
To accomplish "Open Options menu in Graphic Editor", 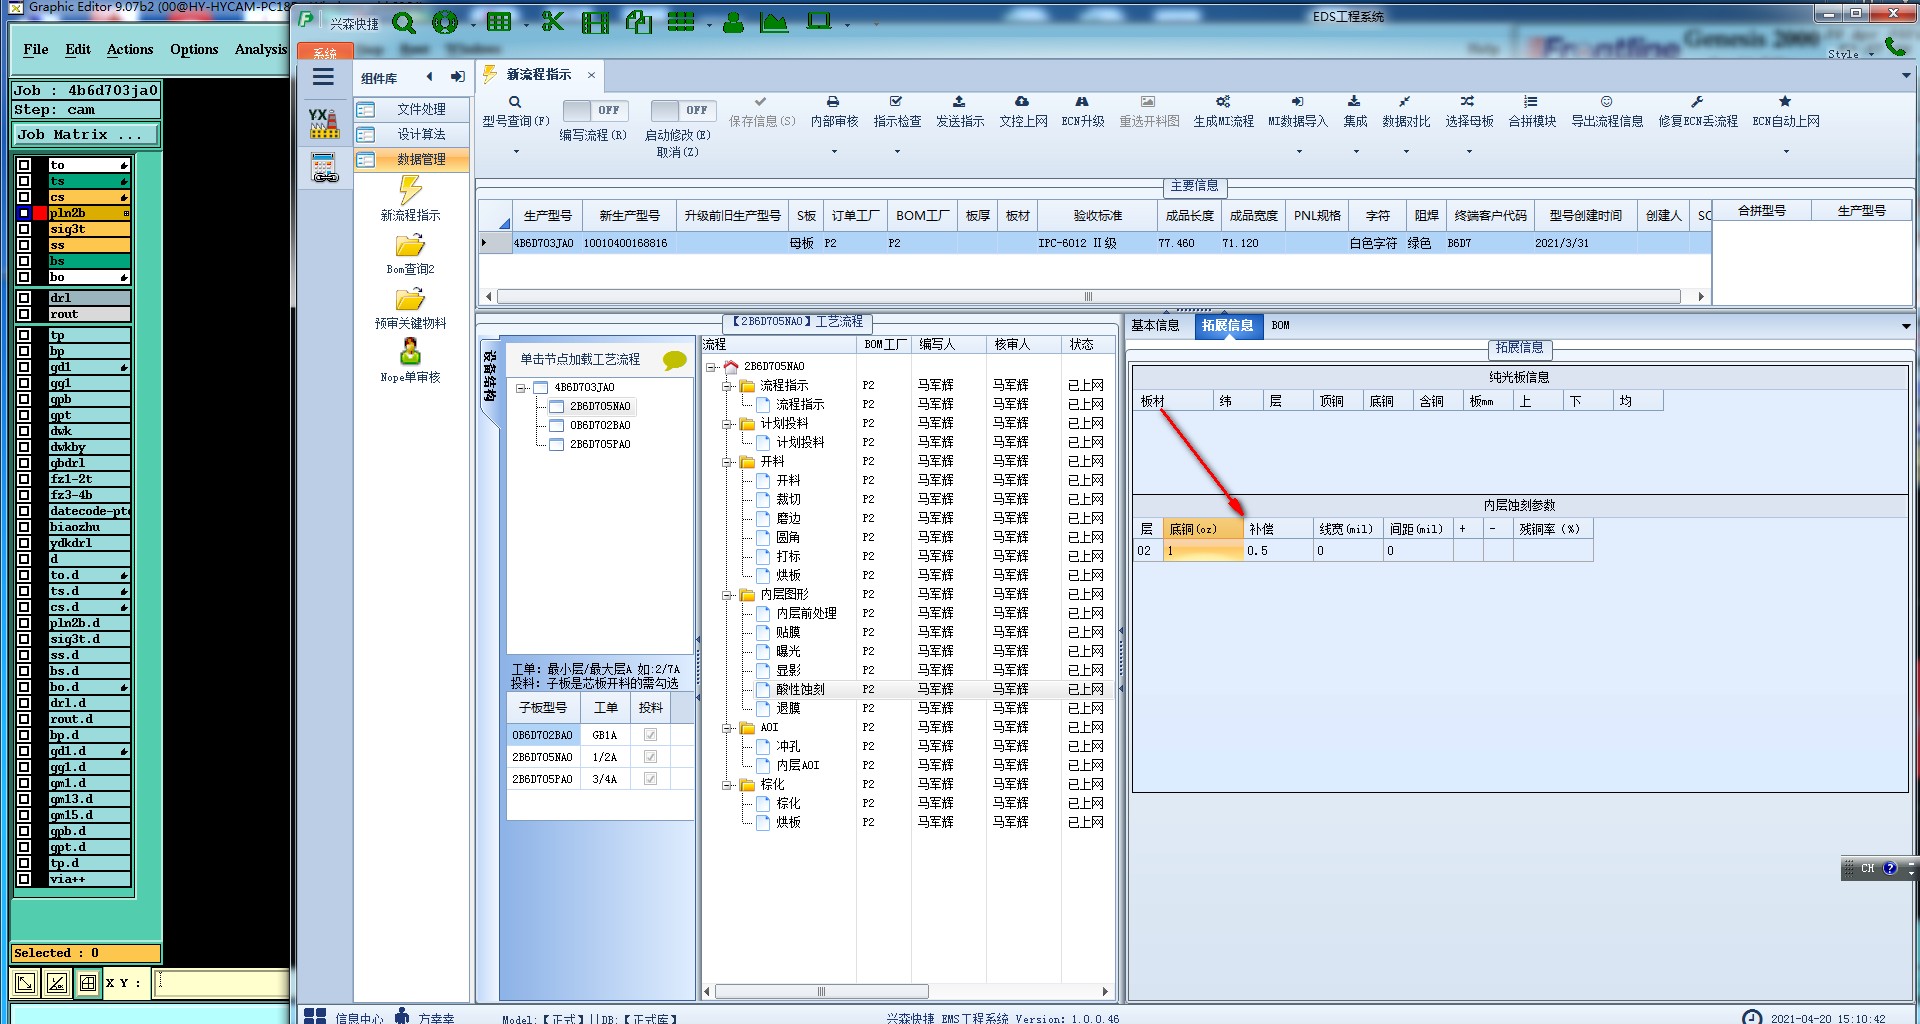I will [194, 49].
